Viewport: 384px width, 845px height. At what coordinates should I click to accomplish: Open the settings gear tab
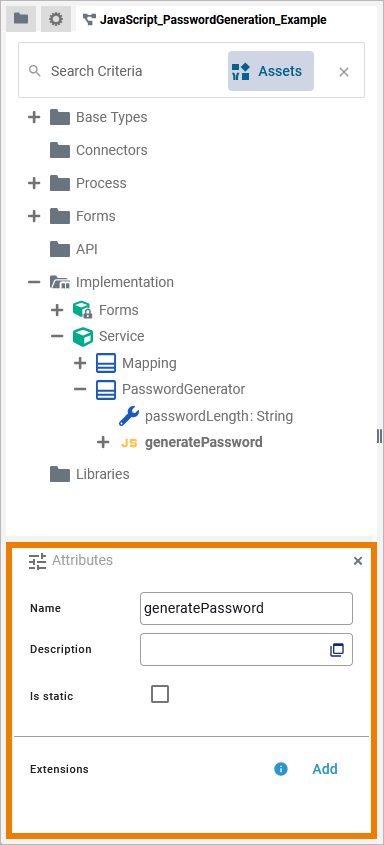[55, 19]
